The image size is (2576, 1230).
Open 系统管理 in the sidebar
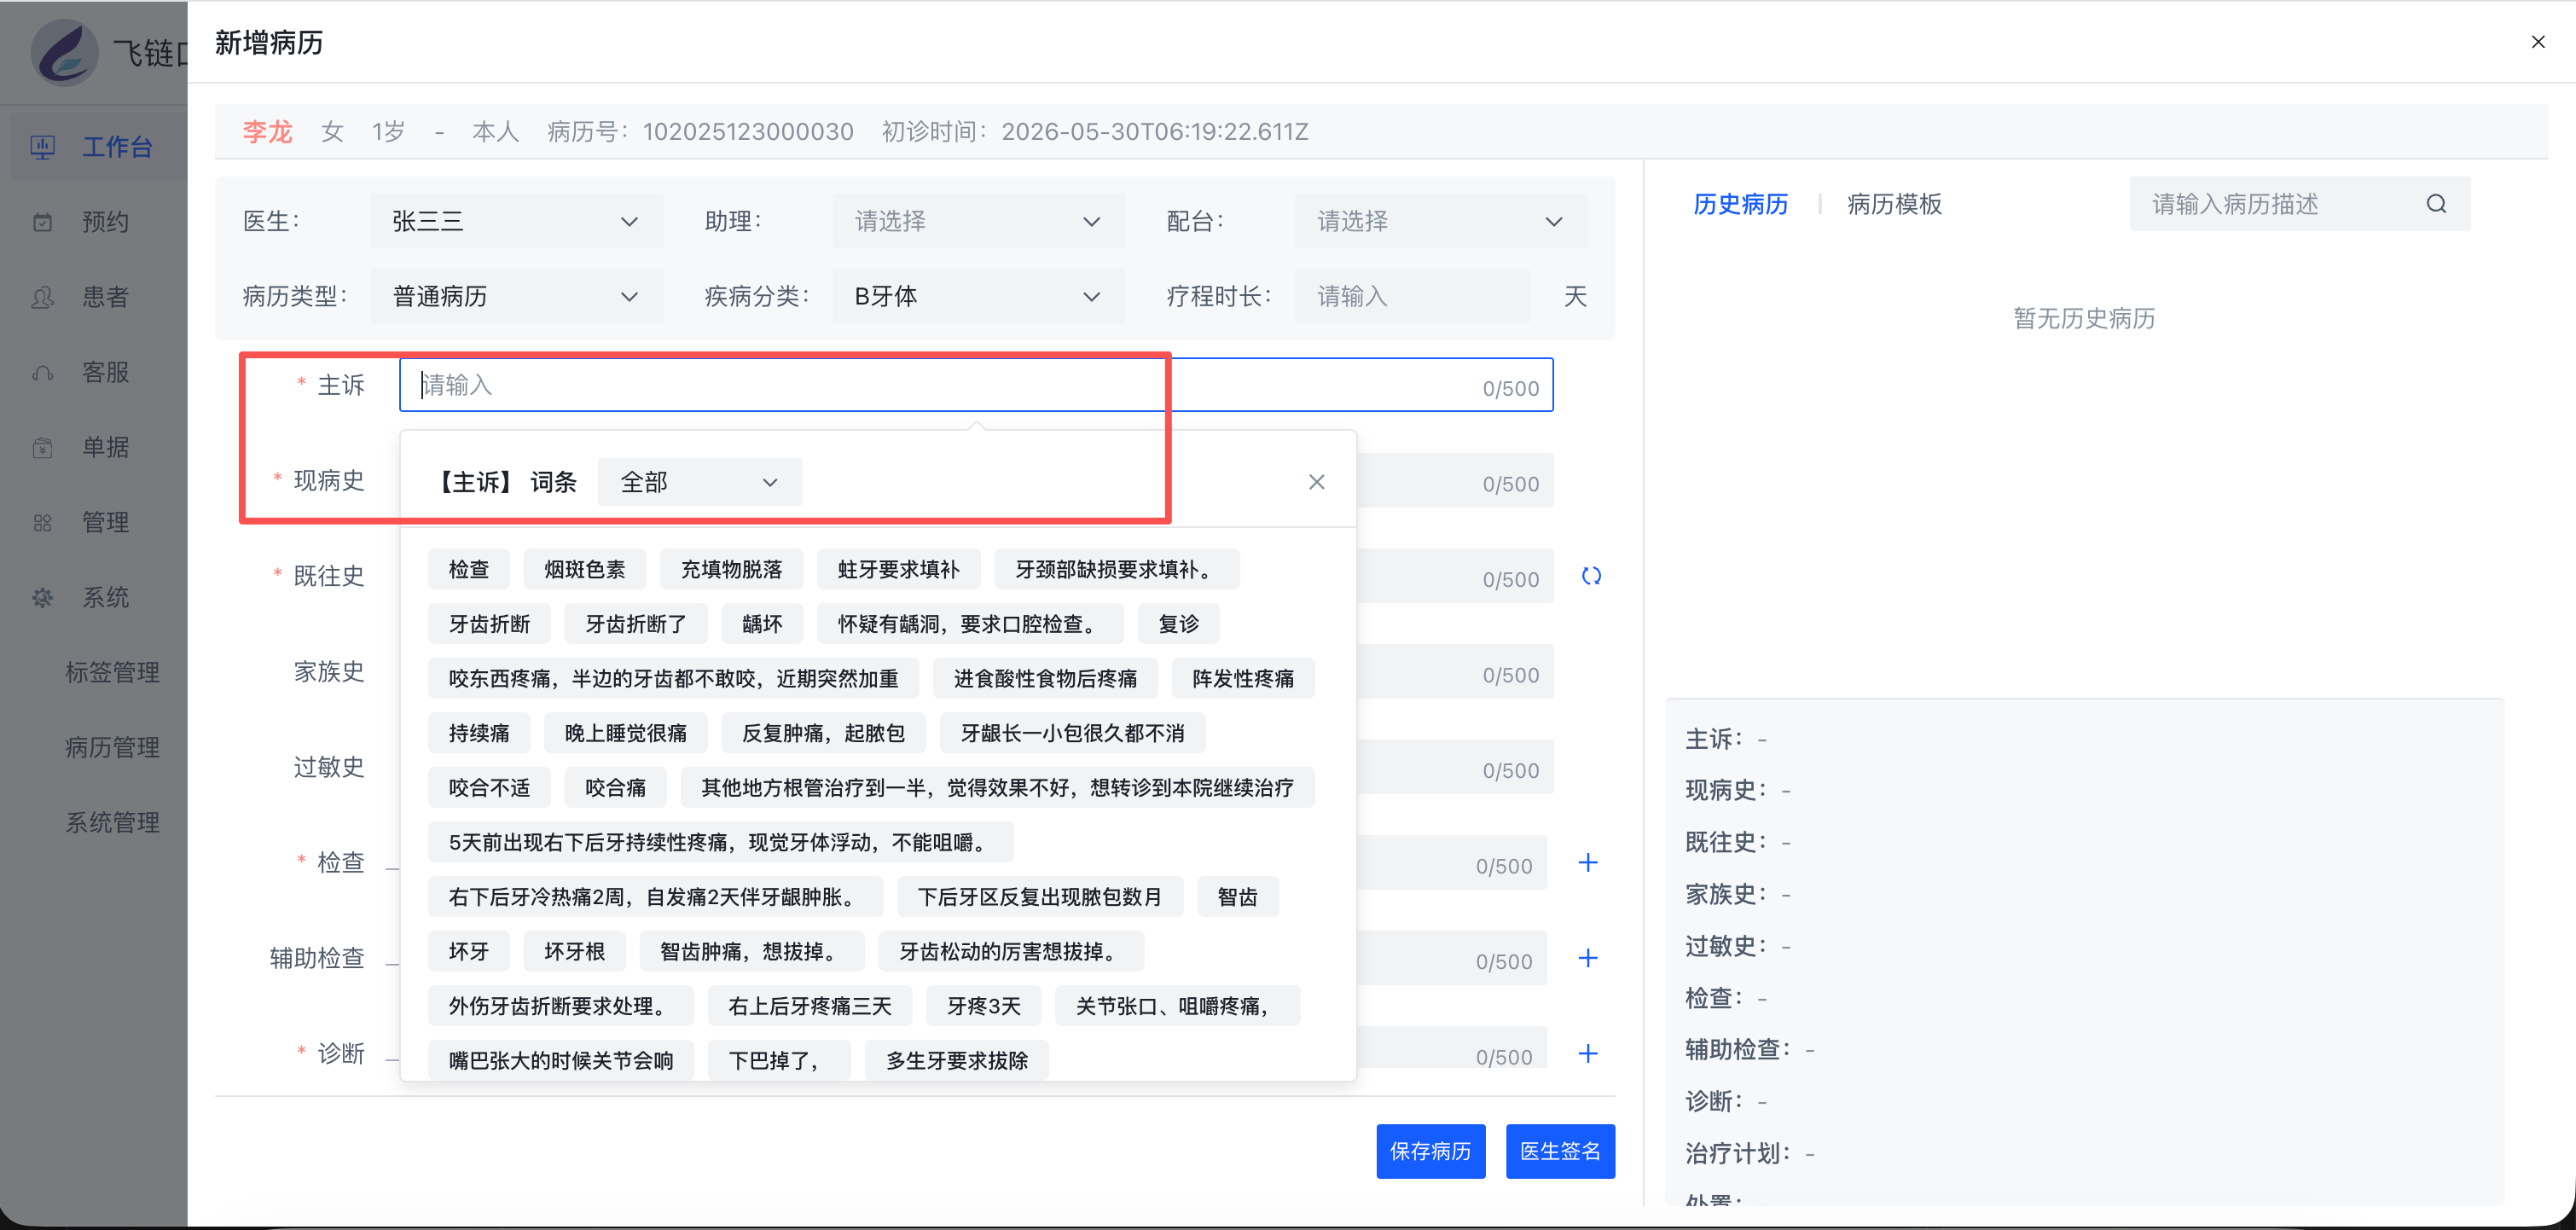[x=112, y=822]
